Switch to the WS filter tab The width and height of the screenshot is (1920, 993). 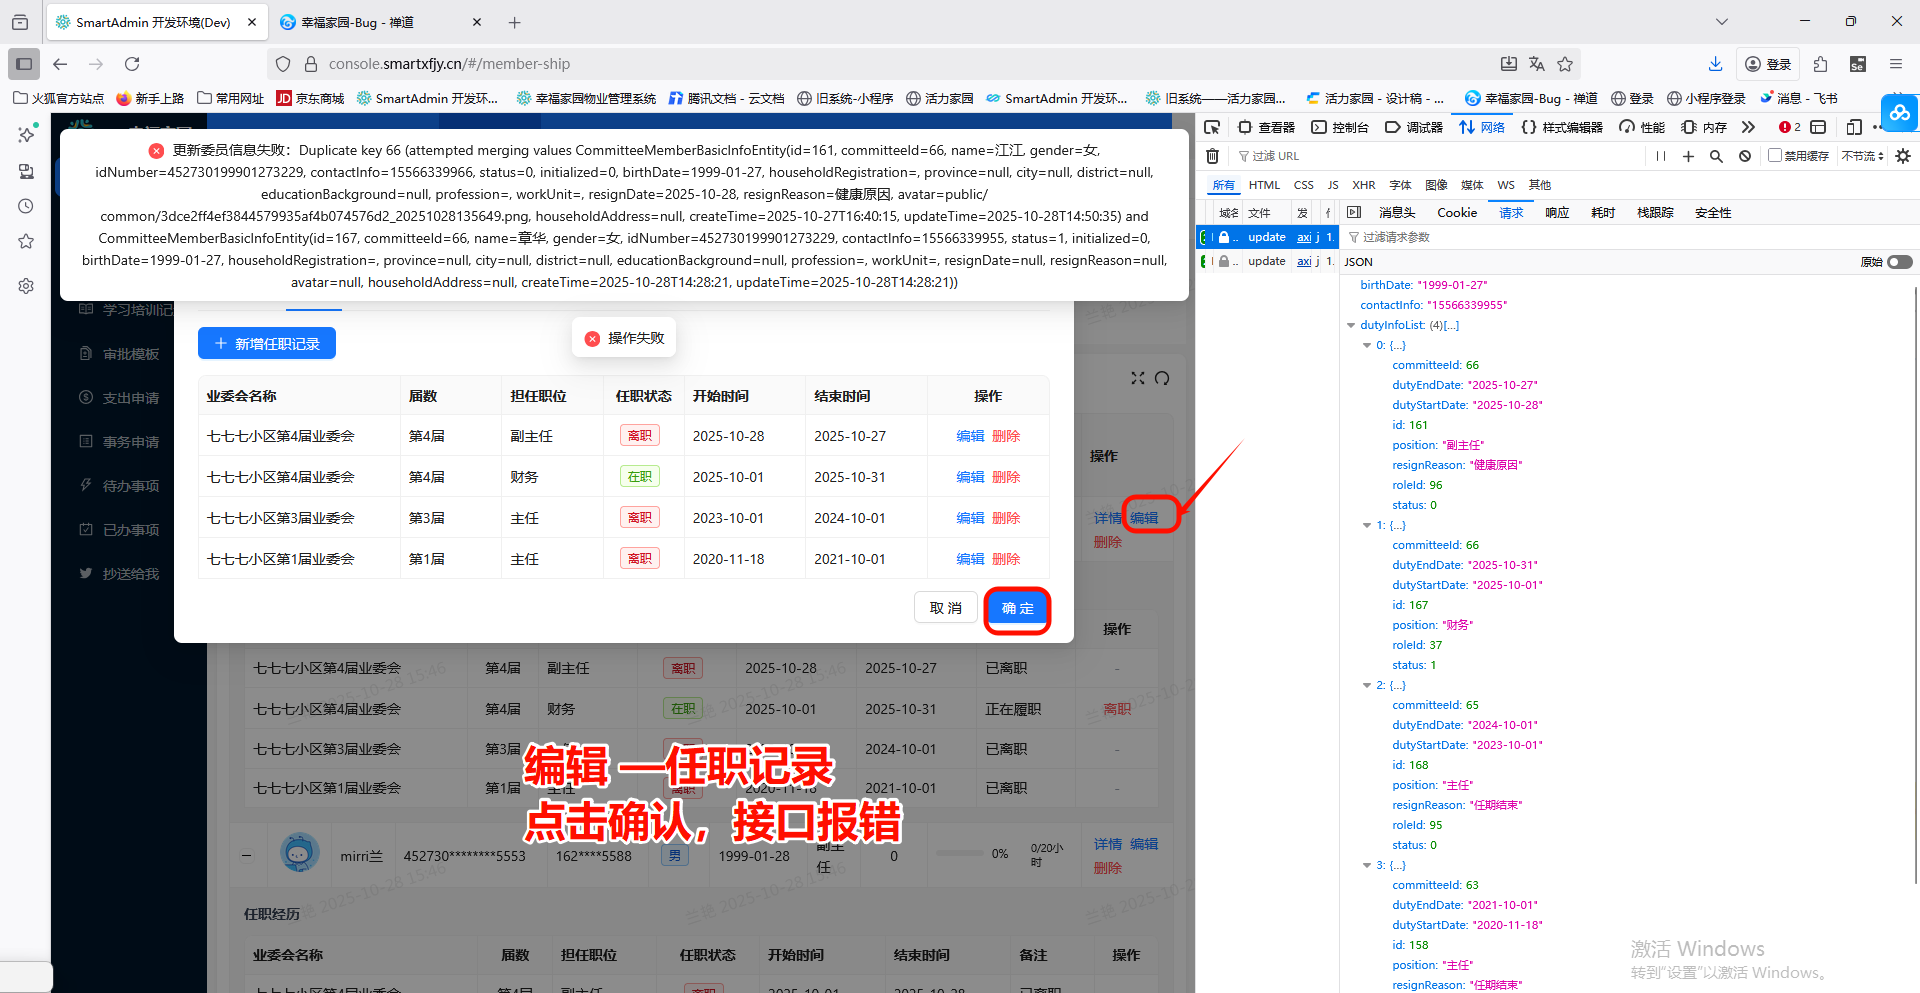point(1506,185)
